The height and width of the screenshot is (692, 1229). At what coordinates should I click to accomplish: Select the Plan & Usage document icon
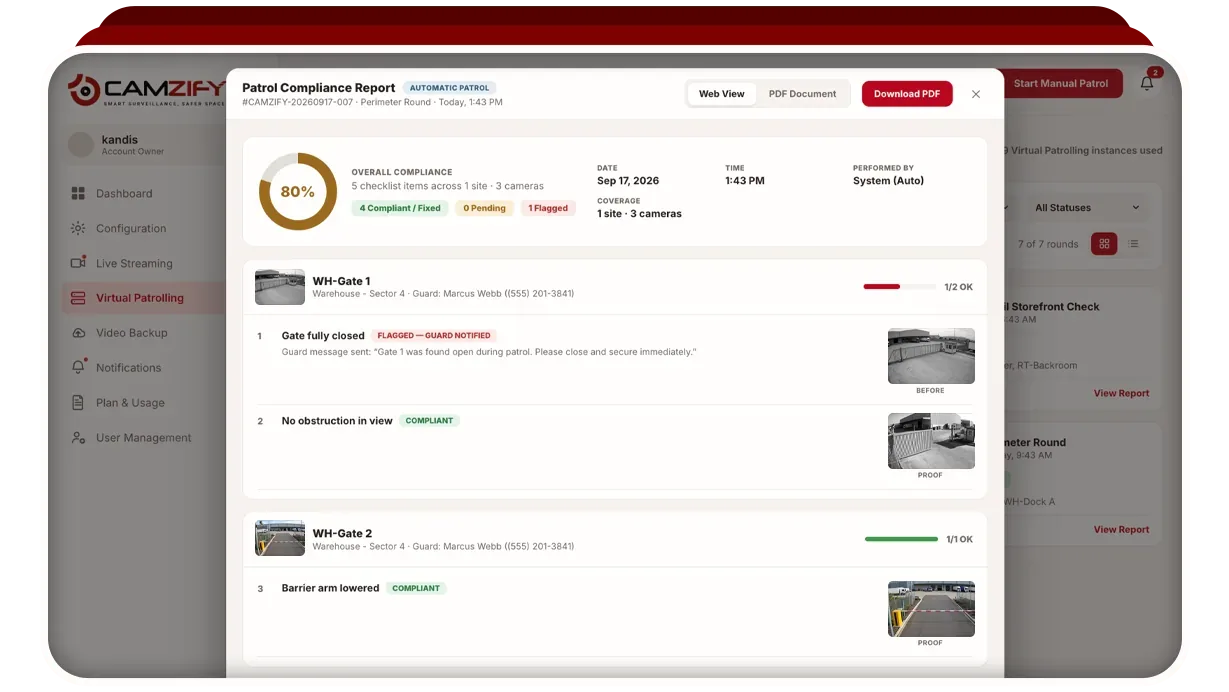pyautogui.click(x=78, y=403)
